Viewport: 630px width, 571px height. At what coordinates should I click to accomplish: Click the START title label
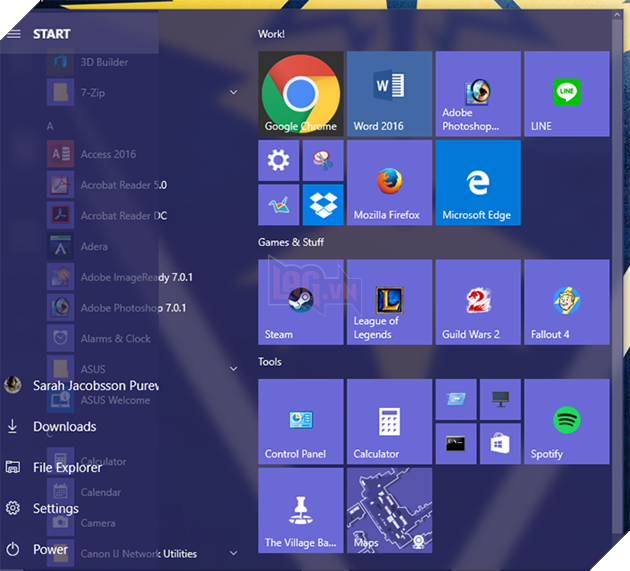[51, 34]
